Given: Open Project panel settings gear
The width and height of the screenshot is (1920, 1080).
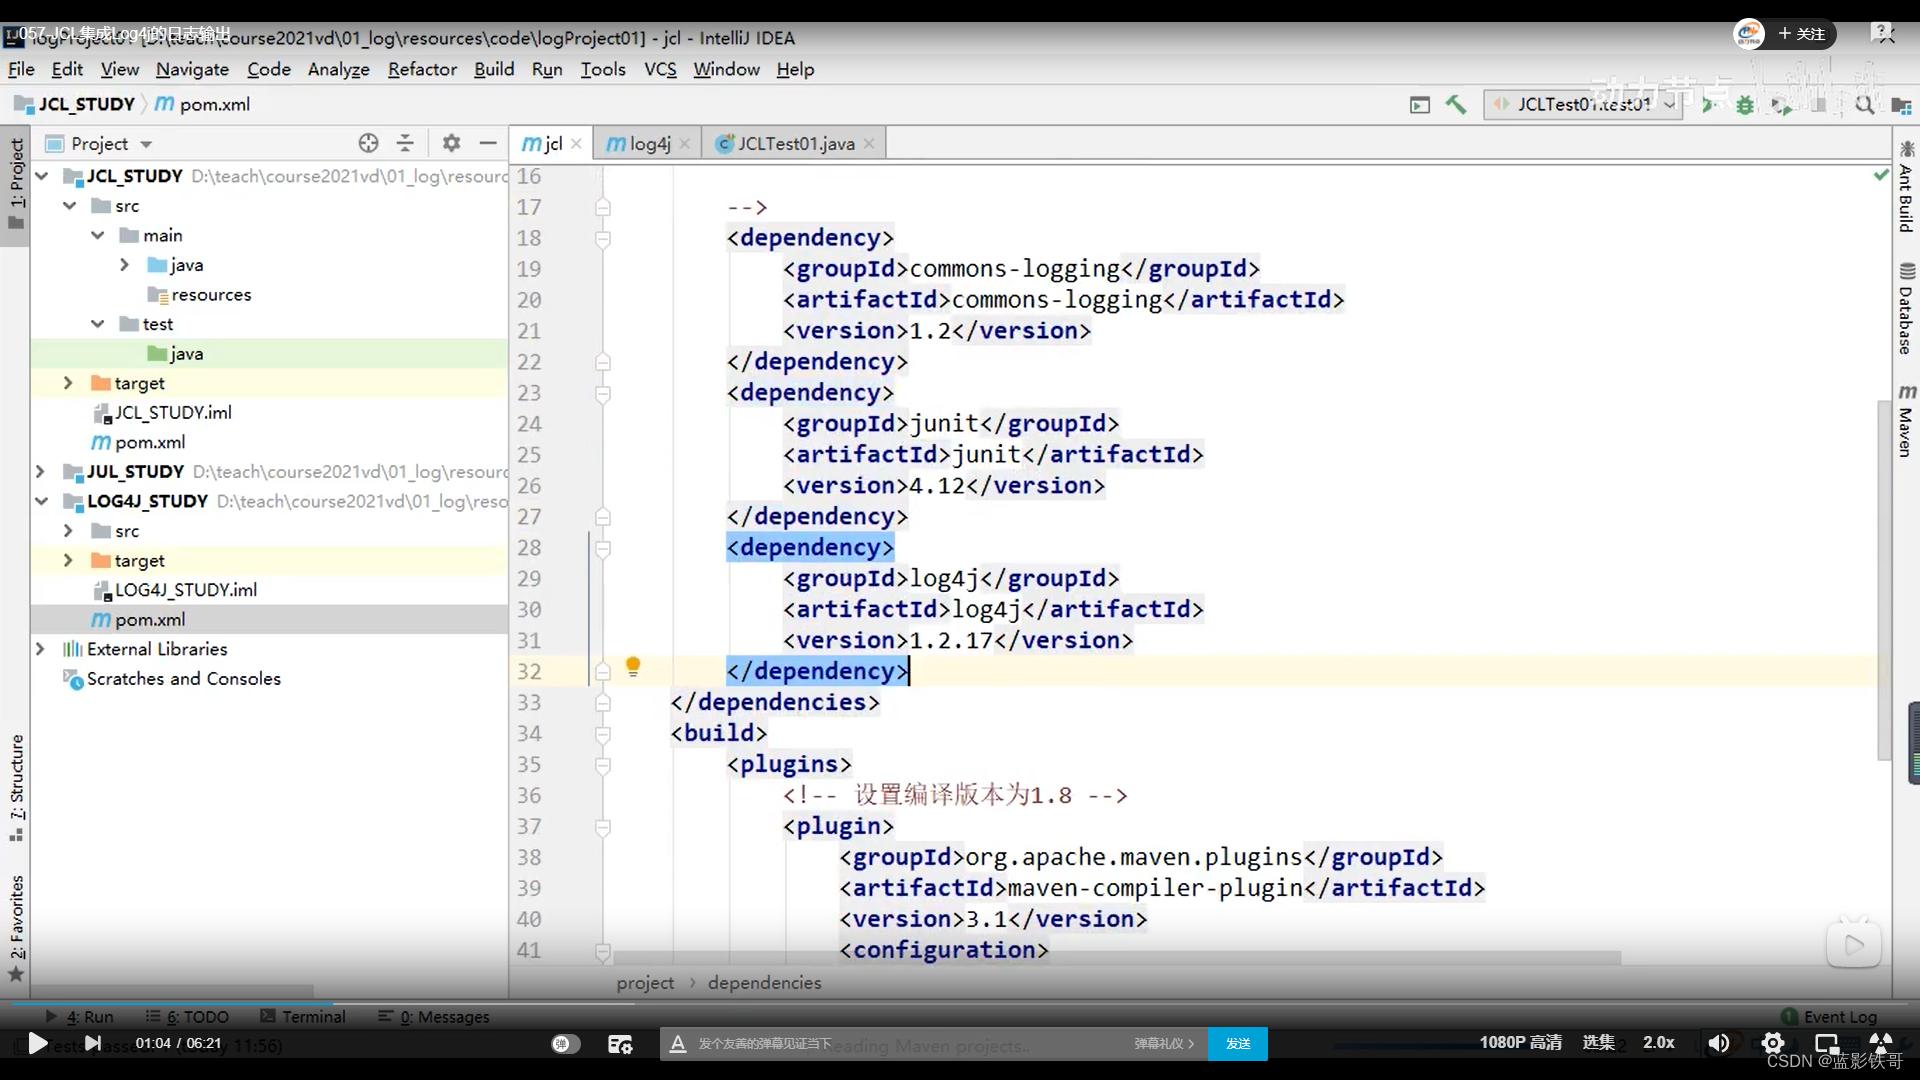Looking at the screenshot, I should [451, 143].
